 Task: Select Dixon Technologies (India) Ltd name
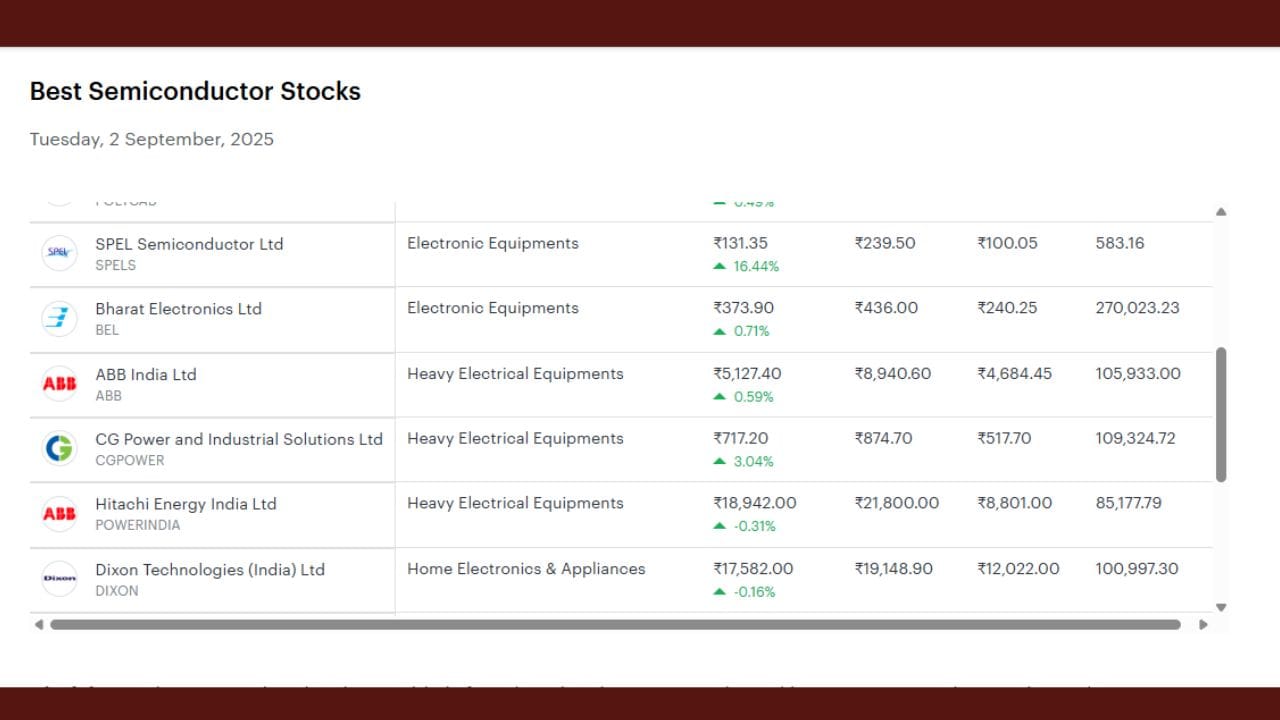(x=210, y=569)
